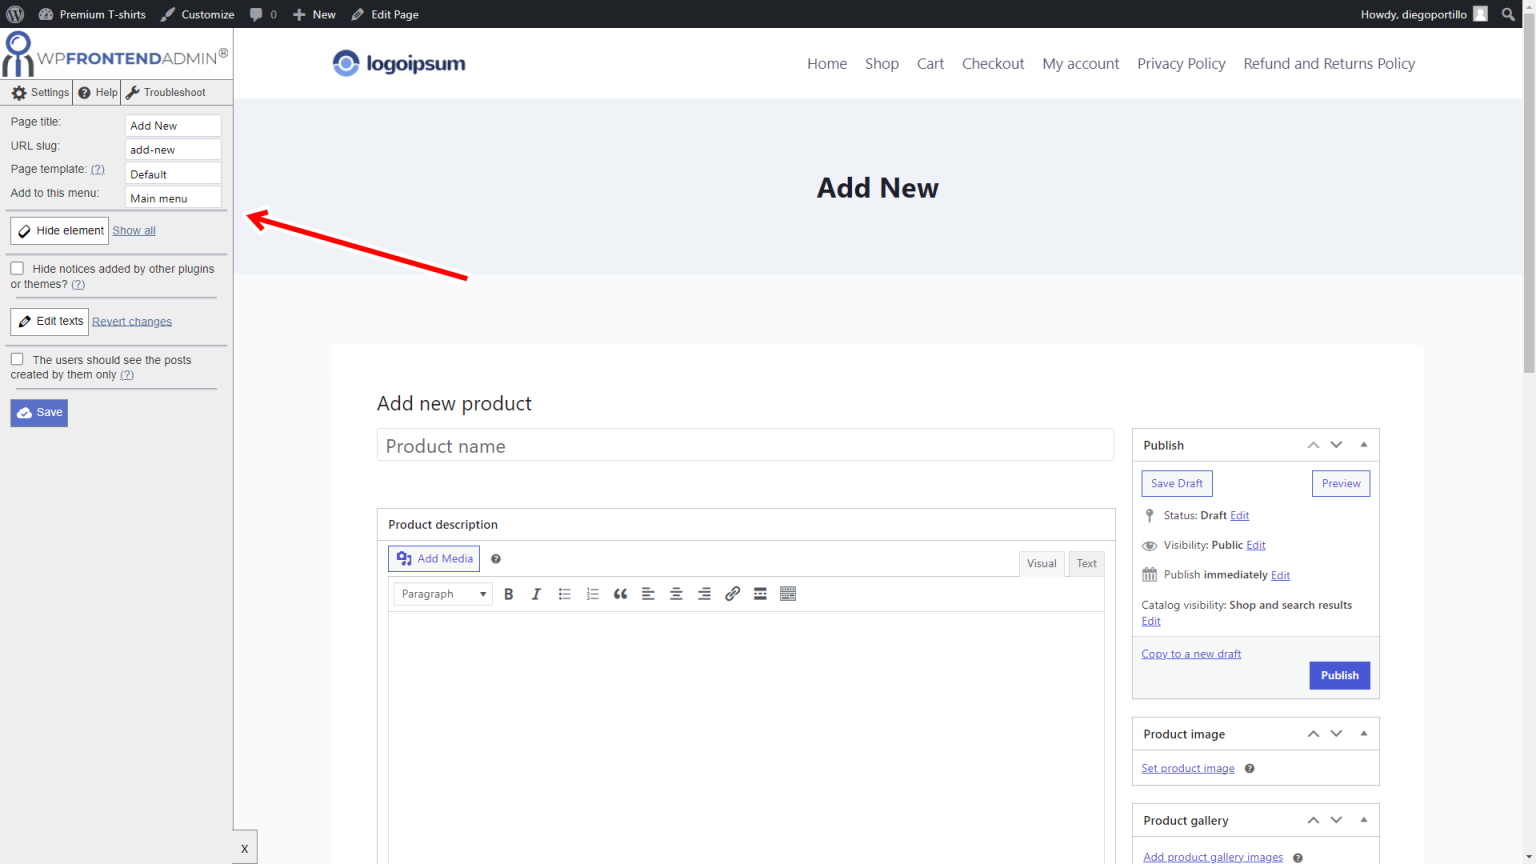The image size is (1536, 864).
Task: Toggle keyboard shortcuts help in the toolbar
Action: (x=788, y=593)
